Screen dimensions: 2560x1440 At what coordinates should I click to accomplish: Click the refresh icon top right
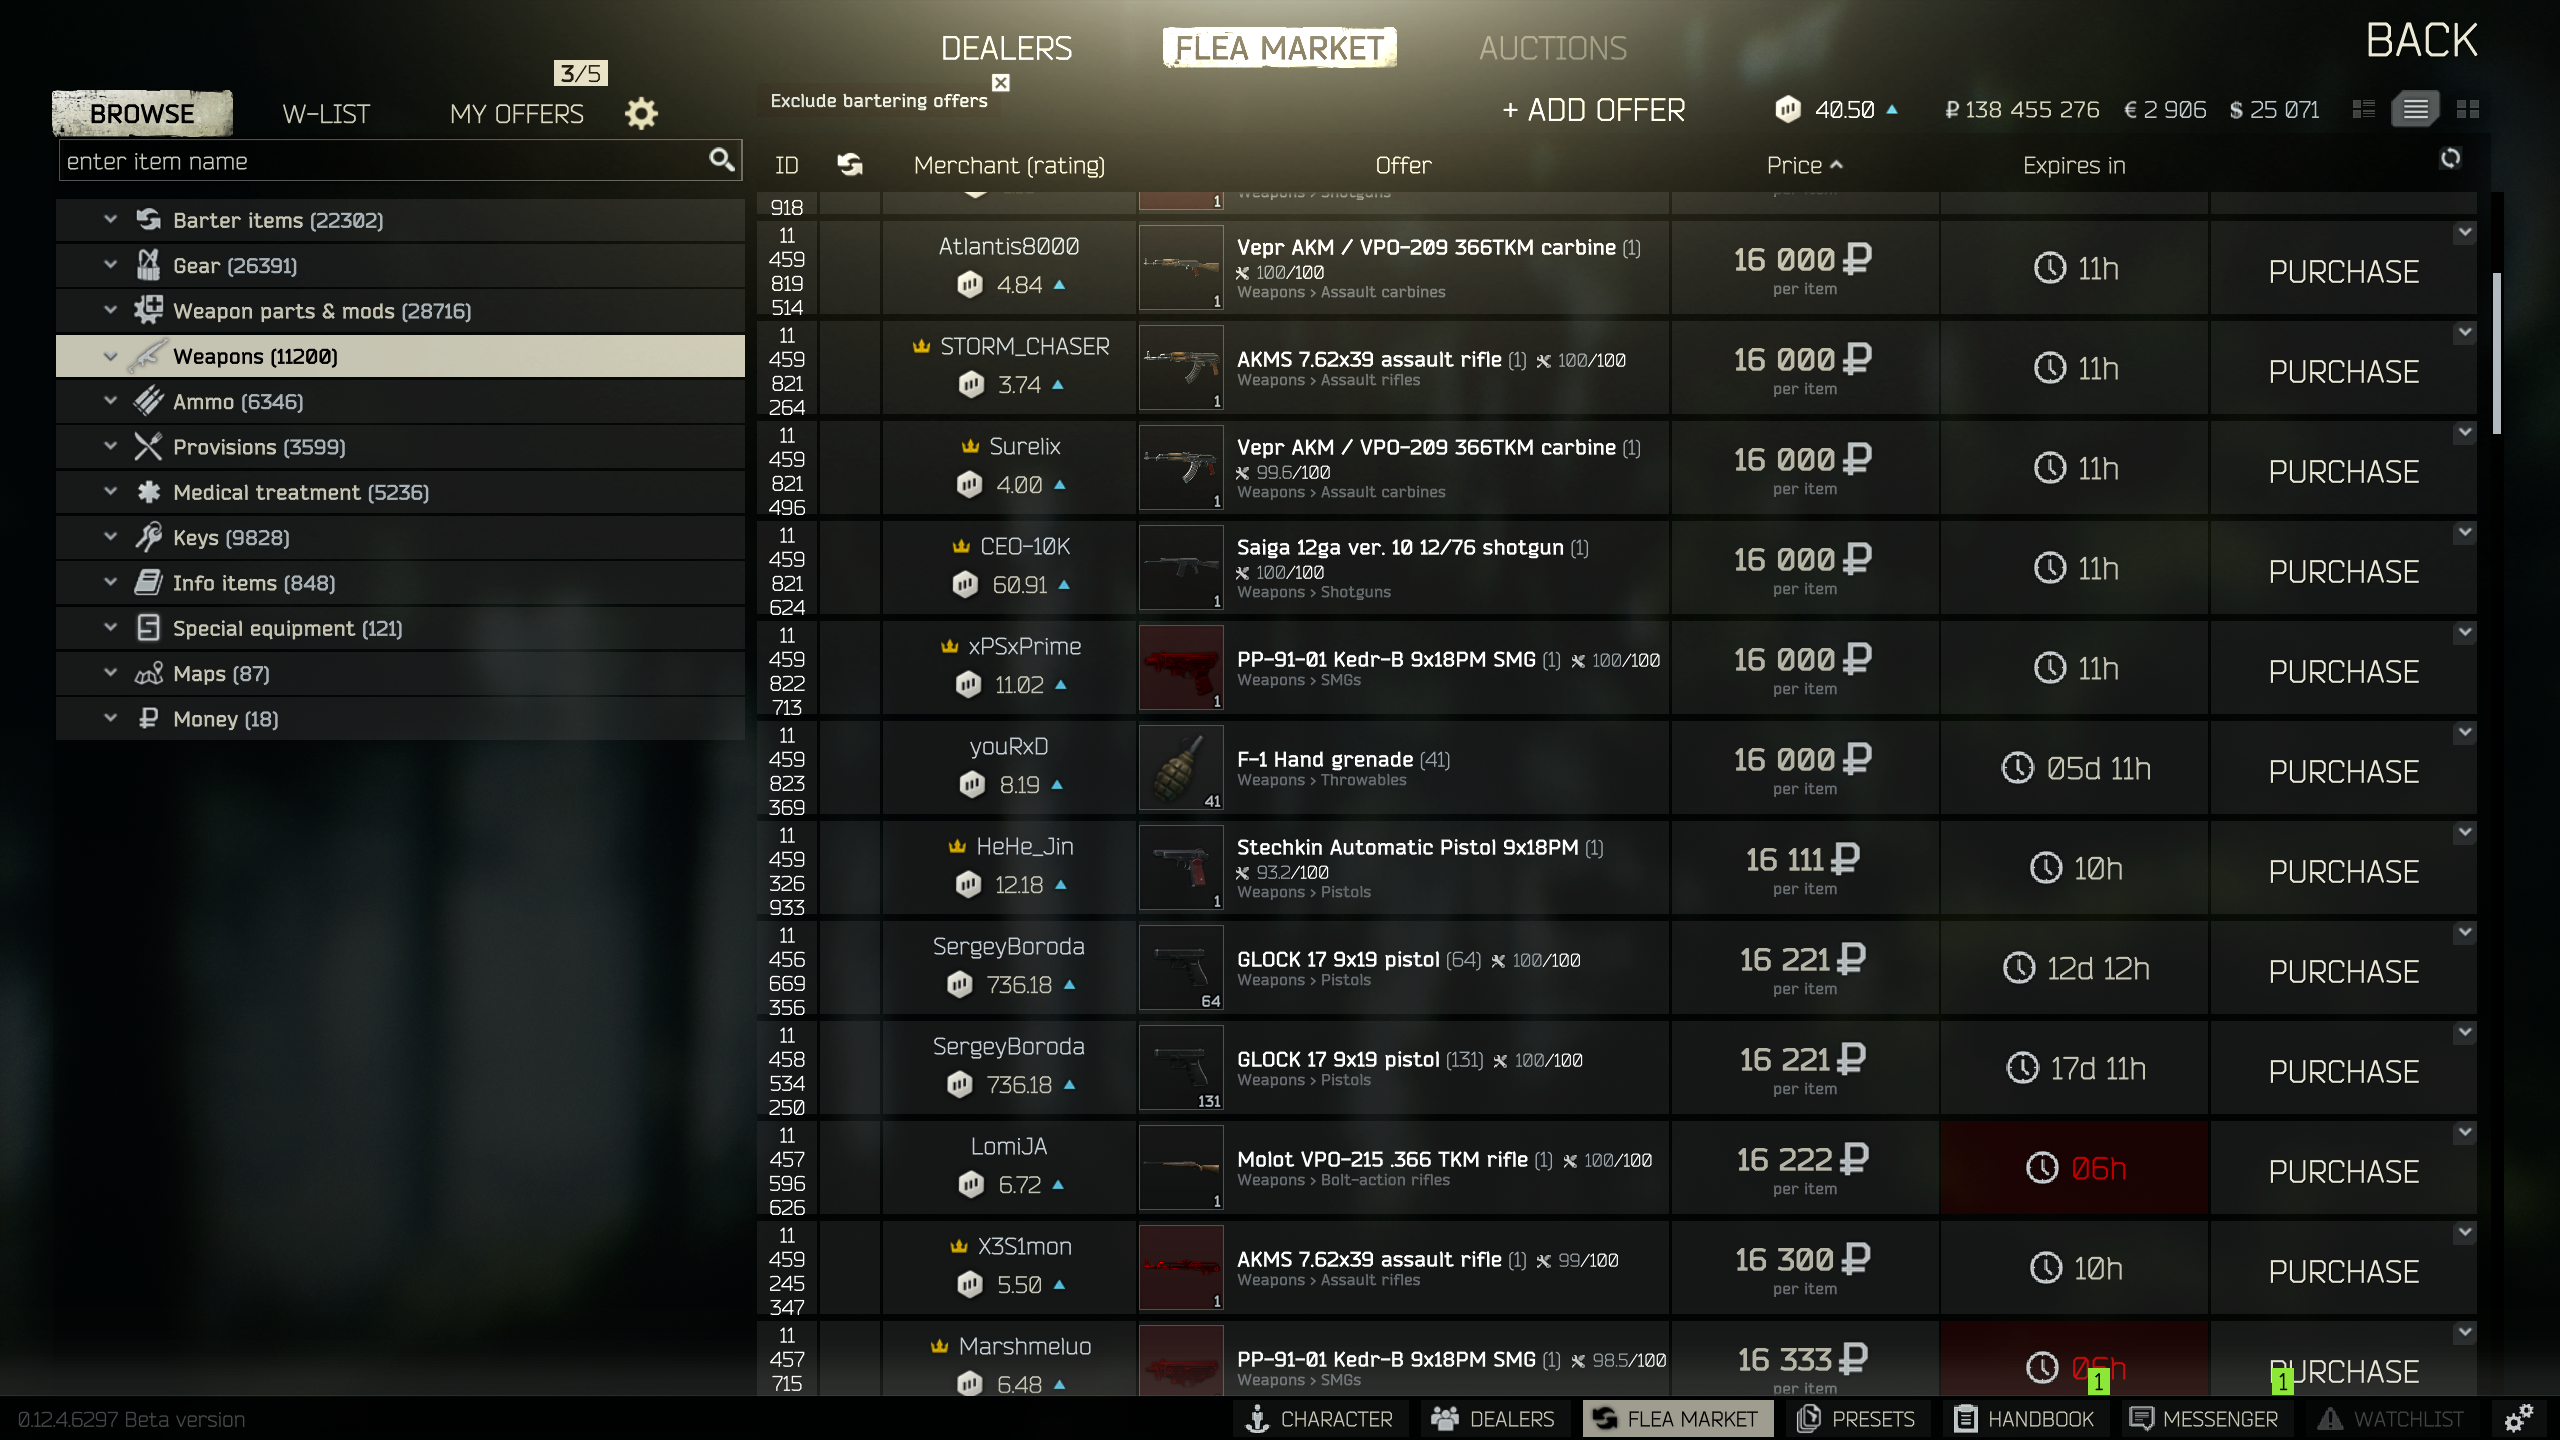click(2449, 158)
